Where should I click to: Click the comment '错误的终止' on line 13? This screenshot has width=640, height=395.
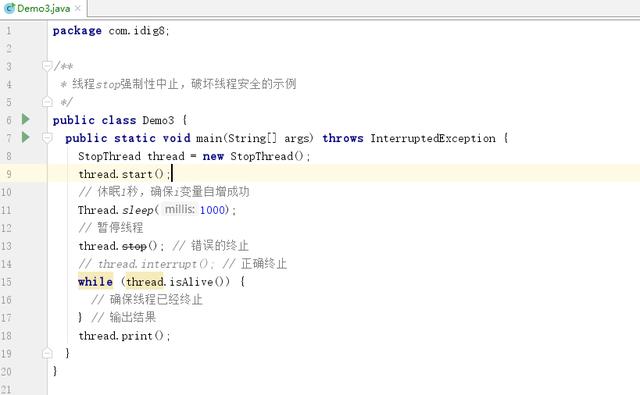click(x=220, y=246)
